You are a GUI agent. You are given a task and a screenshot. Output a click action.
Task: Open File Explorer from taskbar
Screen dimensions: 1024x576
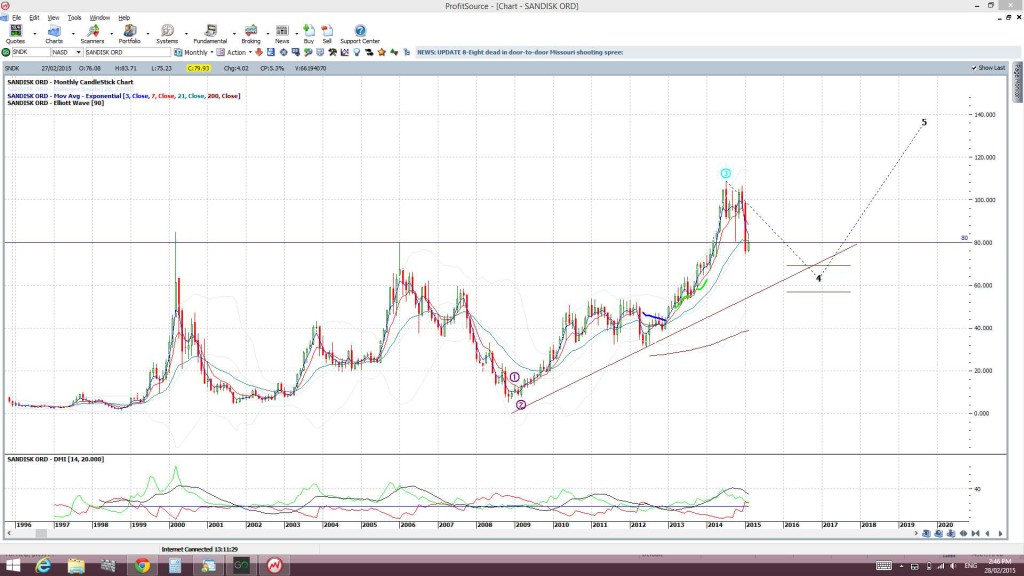76,566
